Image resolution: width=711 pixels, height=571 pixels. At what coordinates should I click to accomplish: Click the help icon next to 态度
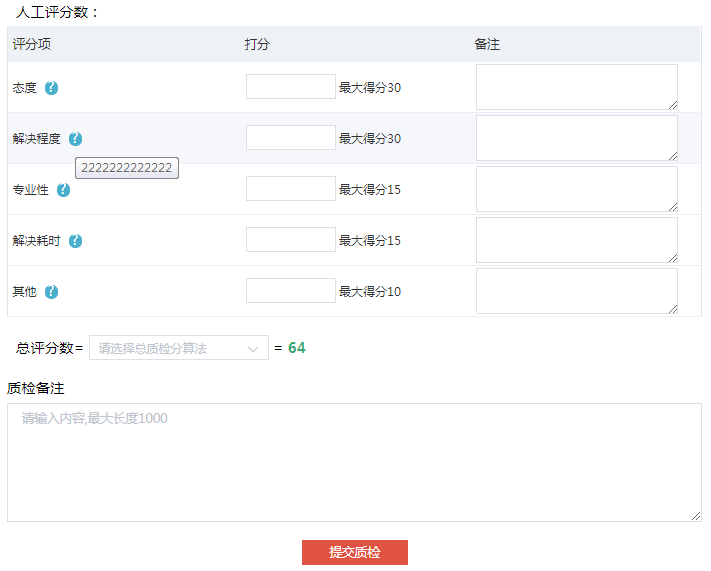coord(52,88)
